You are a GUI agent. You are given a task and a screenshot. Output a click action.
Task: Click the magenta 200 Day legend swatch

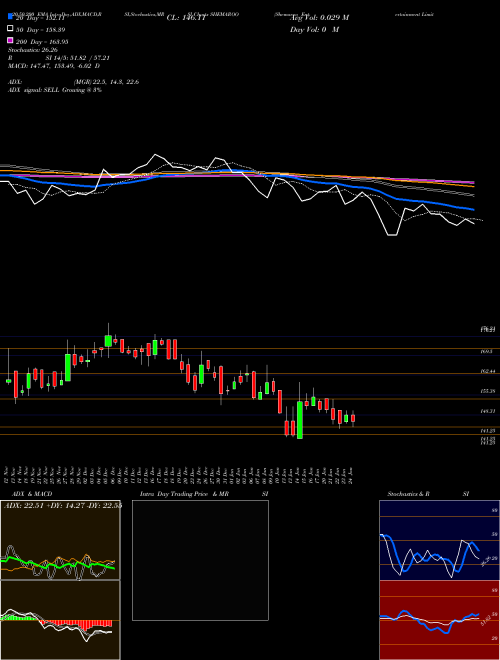click(x=11, y=40)
